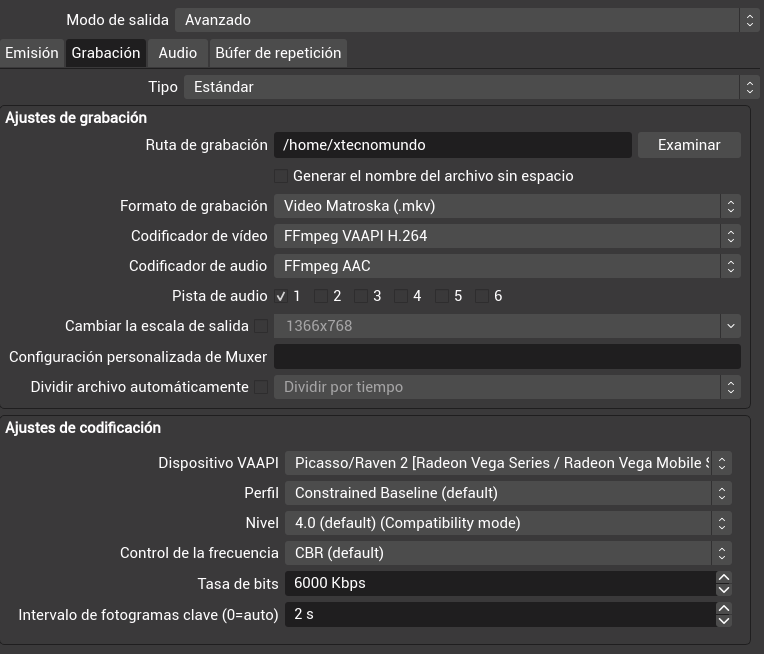Uncheck audio track 1 checkbox
Image resolution: width=764 pixels, height=654 pixels.
(281, 296)
